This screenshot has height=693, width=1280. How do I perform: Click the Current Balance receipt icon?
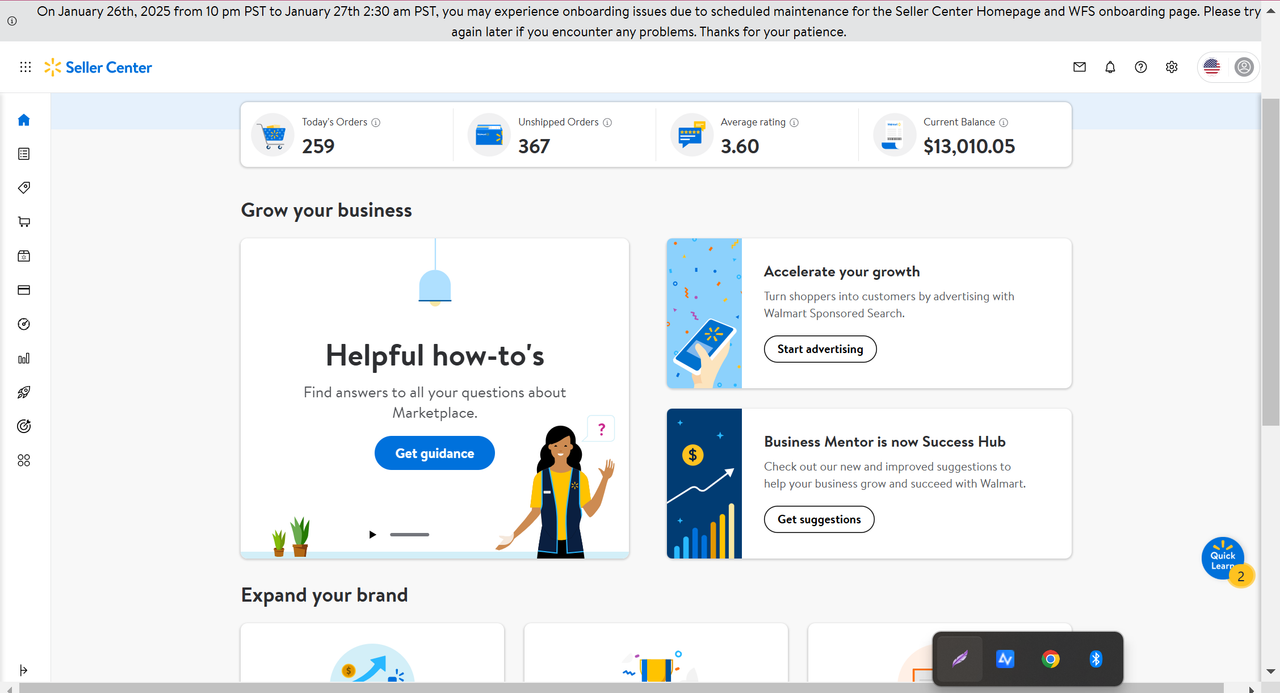click(x=894, y=134)
